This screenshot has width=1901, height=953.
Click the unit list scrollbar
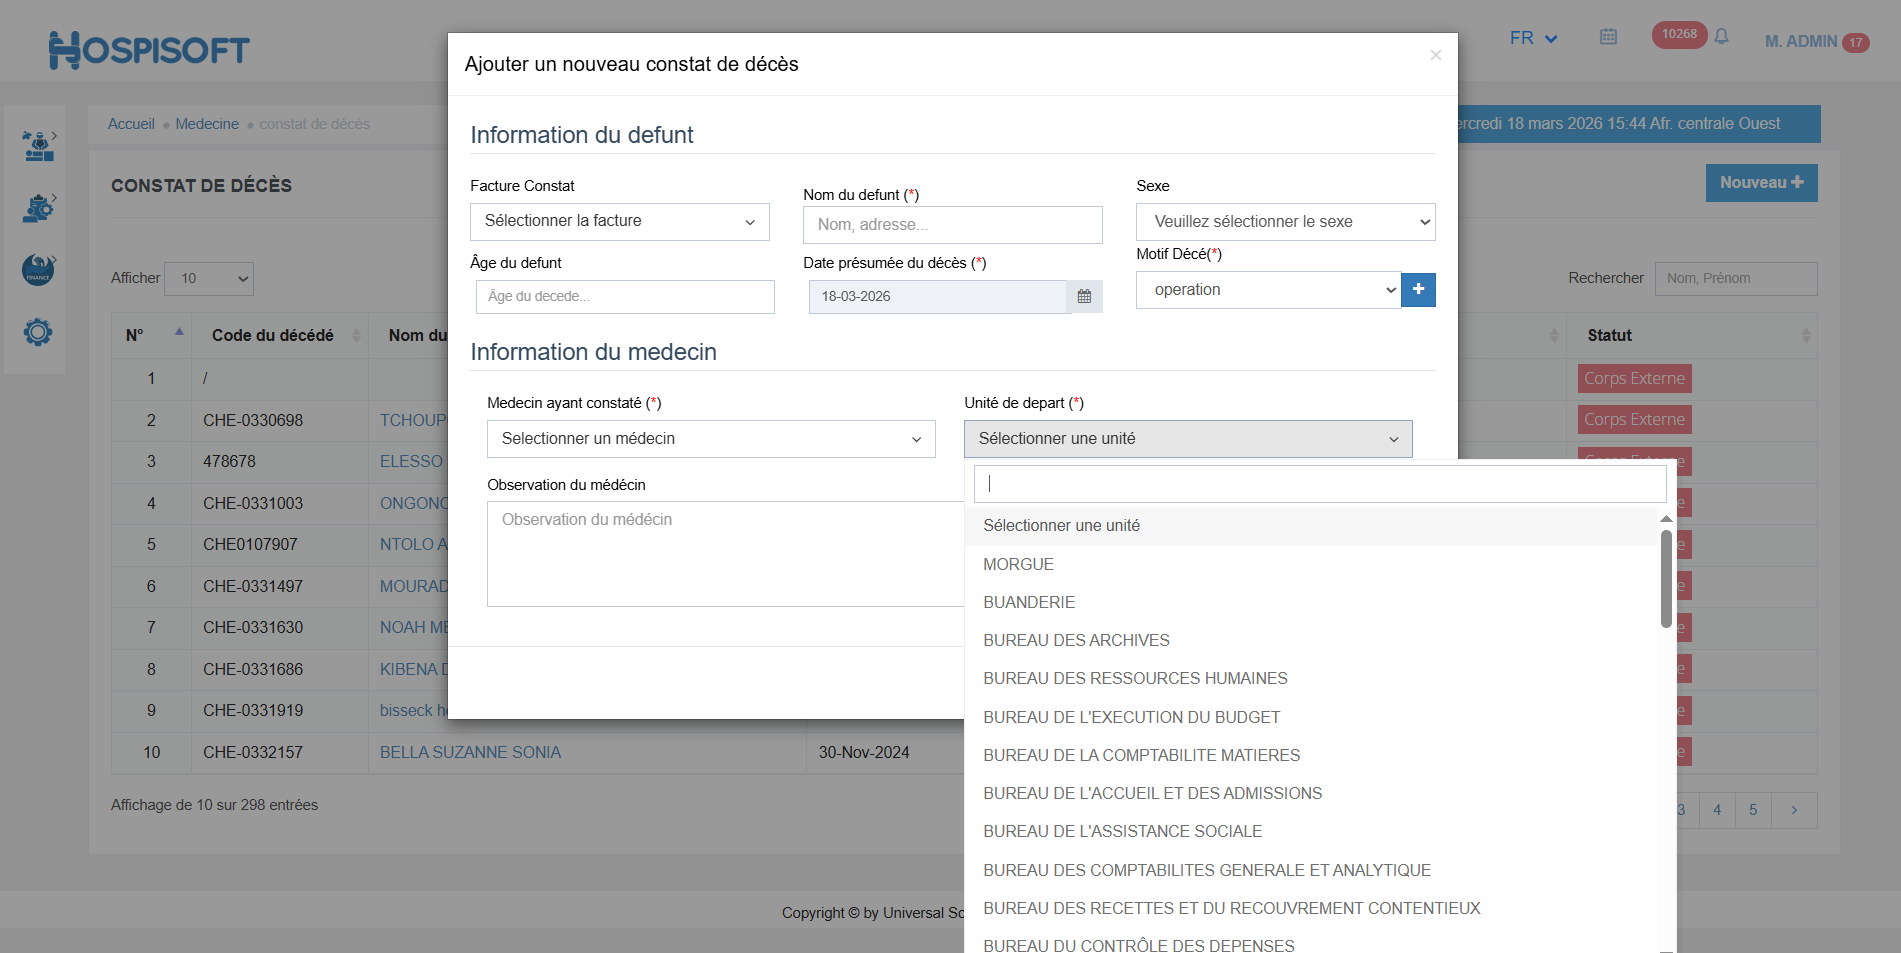coord(1666,580)
